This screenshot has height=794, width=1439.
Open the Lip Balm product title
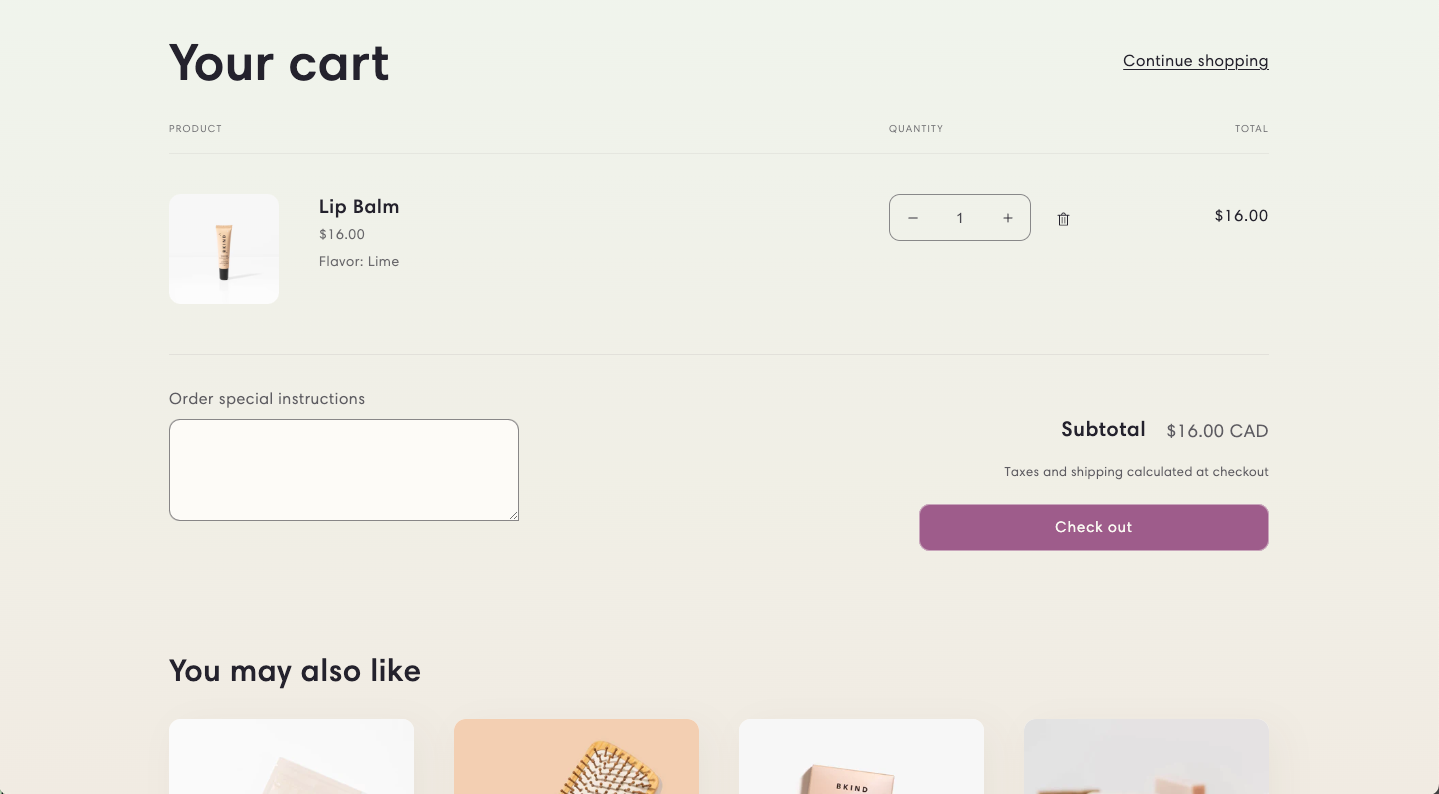click(x=359, y=207)
